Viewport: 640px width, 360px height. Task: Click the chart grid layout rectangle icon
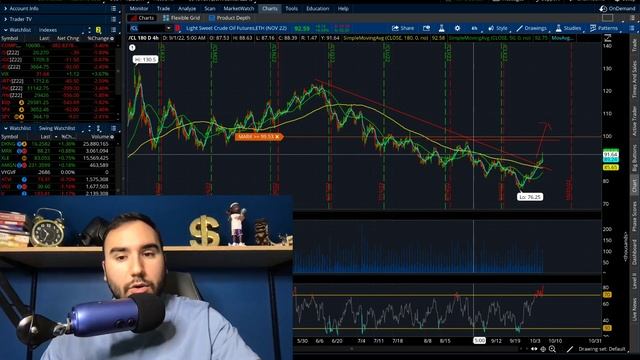point(607,18)
